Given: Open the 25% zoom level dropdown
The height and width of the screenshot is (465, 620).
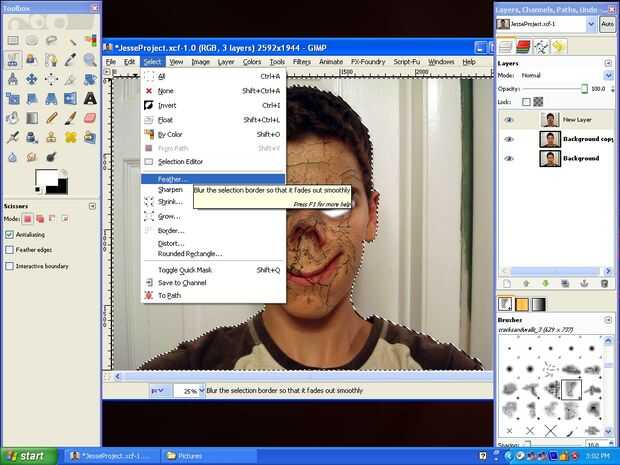Looking at the screenshot, I should point(202,391).
